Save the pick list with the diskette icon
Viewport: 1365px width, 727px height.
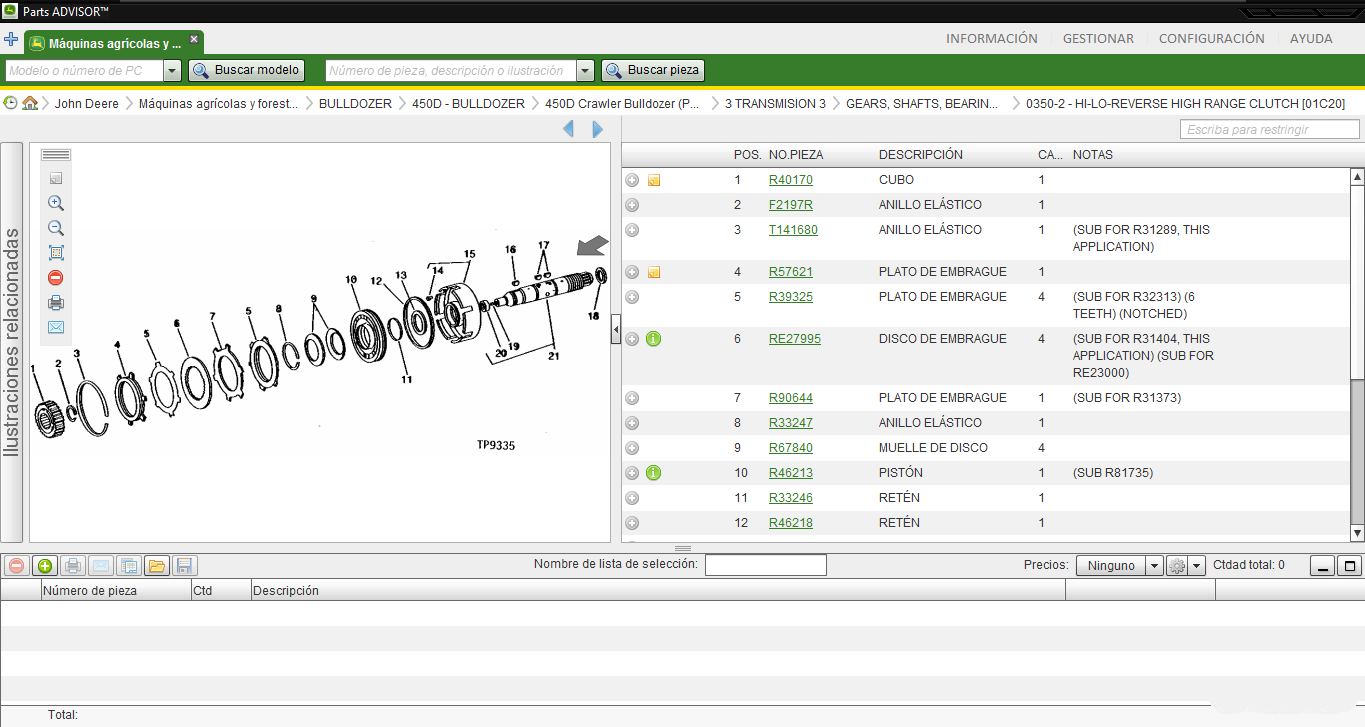coord(184,566)
